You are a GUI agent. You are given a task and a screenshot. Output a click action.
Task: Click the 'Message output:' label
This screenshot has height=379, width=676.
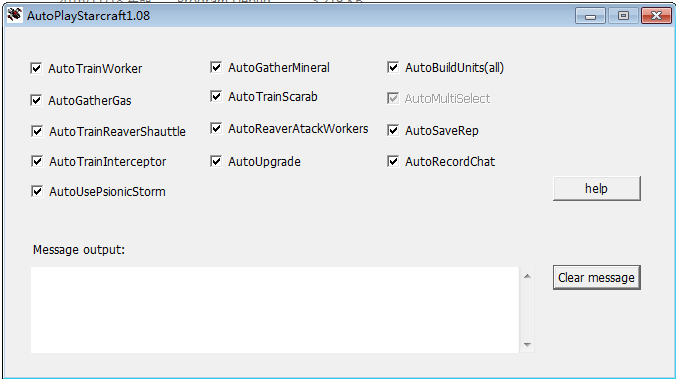pos(79,250)
